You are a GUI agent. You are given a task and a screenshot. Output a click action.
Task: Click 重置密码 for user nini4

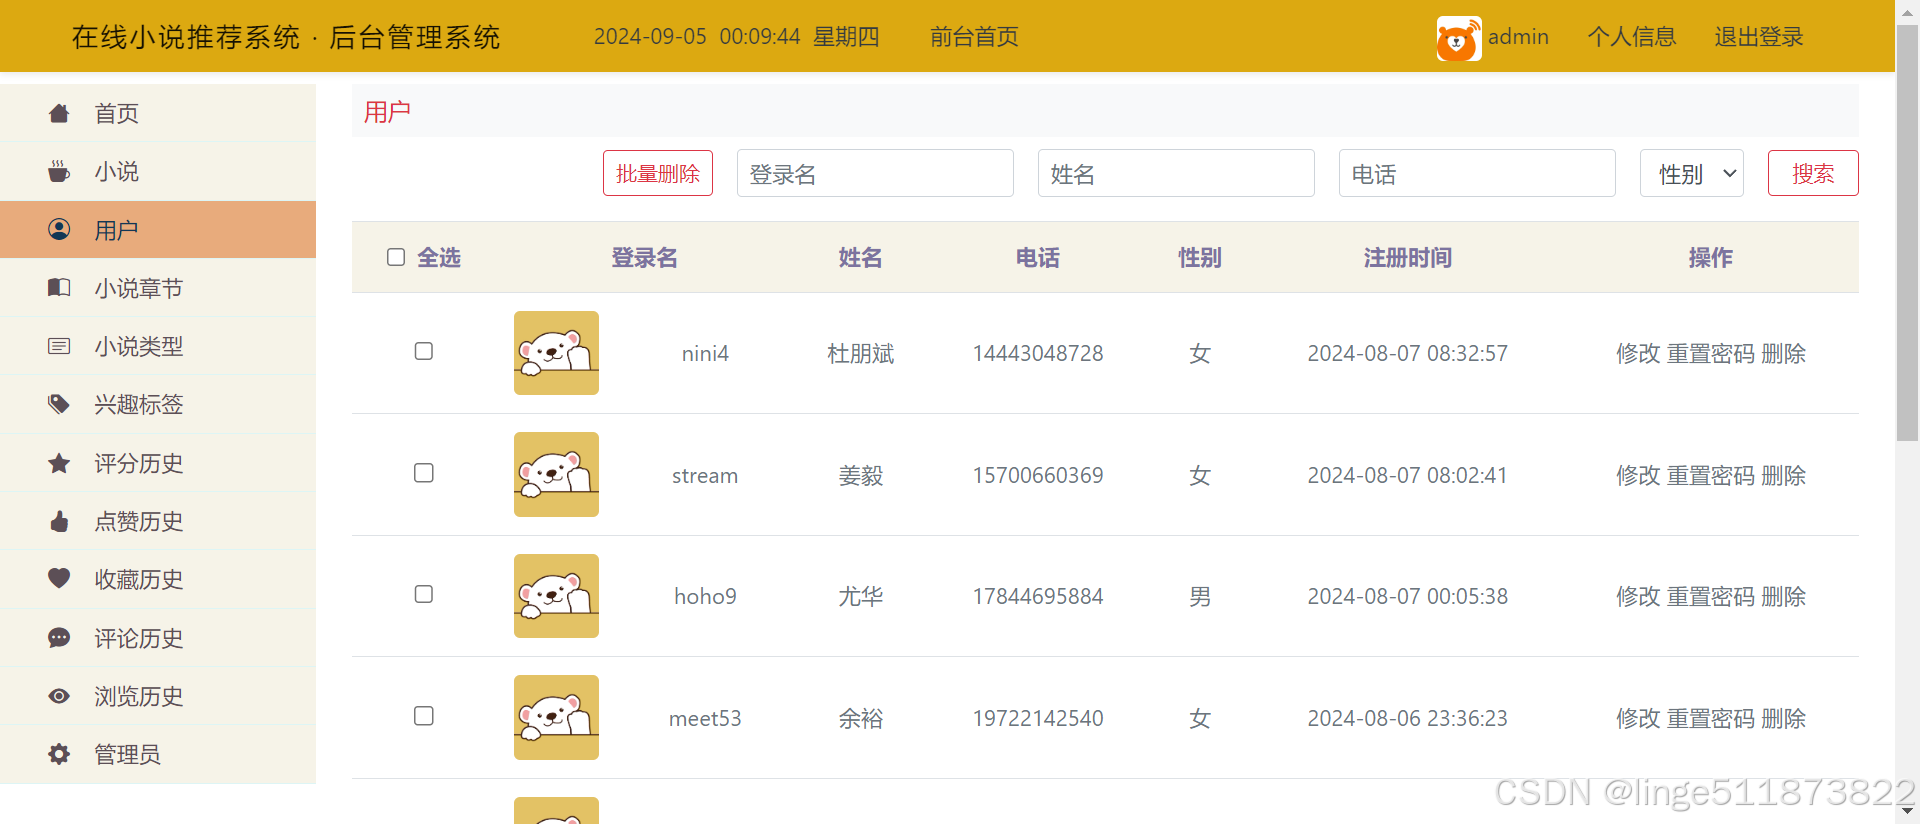(1711, 353)
